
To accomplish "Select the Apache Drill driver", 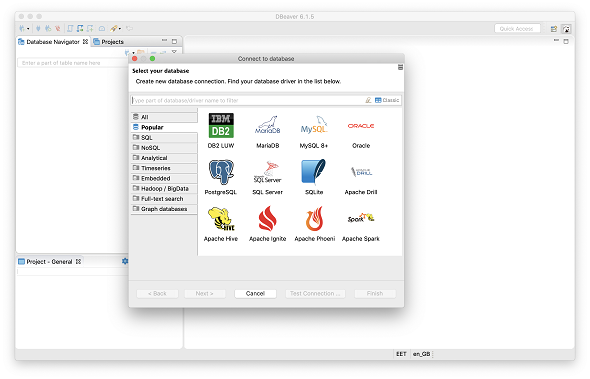I will [361, 177].
